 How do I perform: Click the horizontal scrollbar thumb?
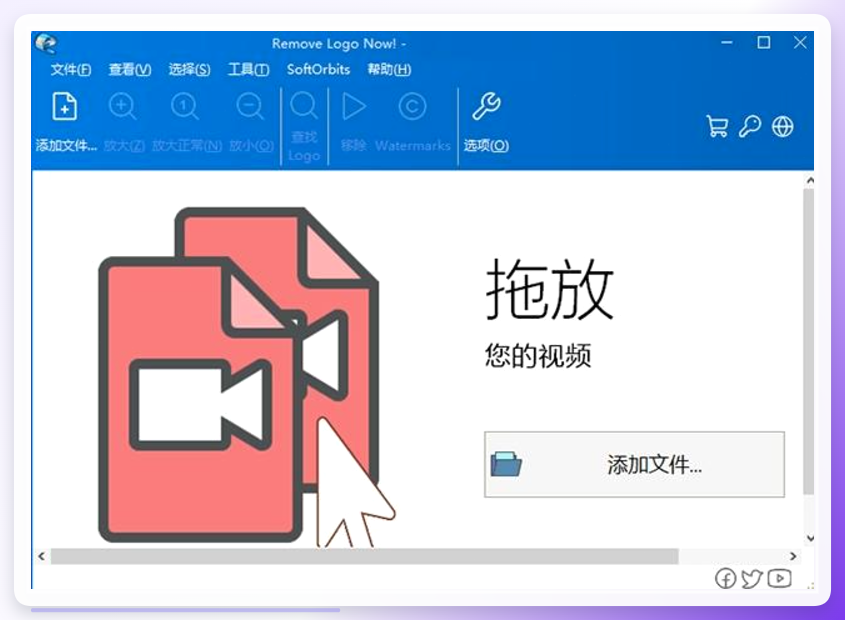(364, 556)
